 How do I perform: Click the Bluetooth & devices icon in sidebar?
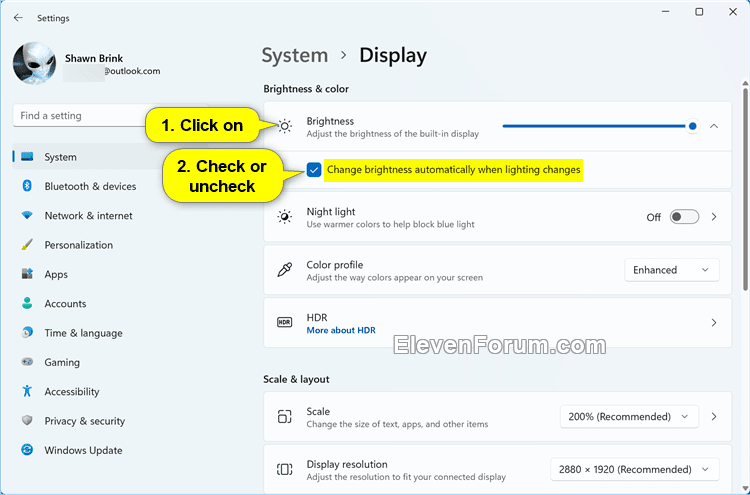coord(27,186)
